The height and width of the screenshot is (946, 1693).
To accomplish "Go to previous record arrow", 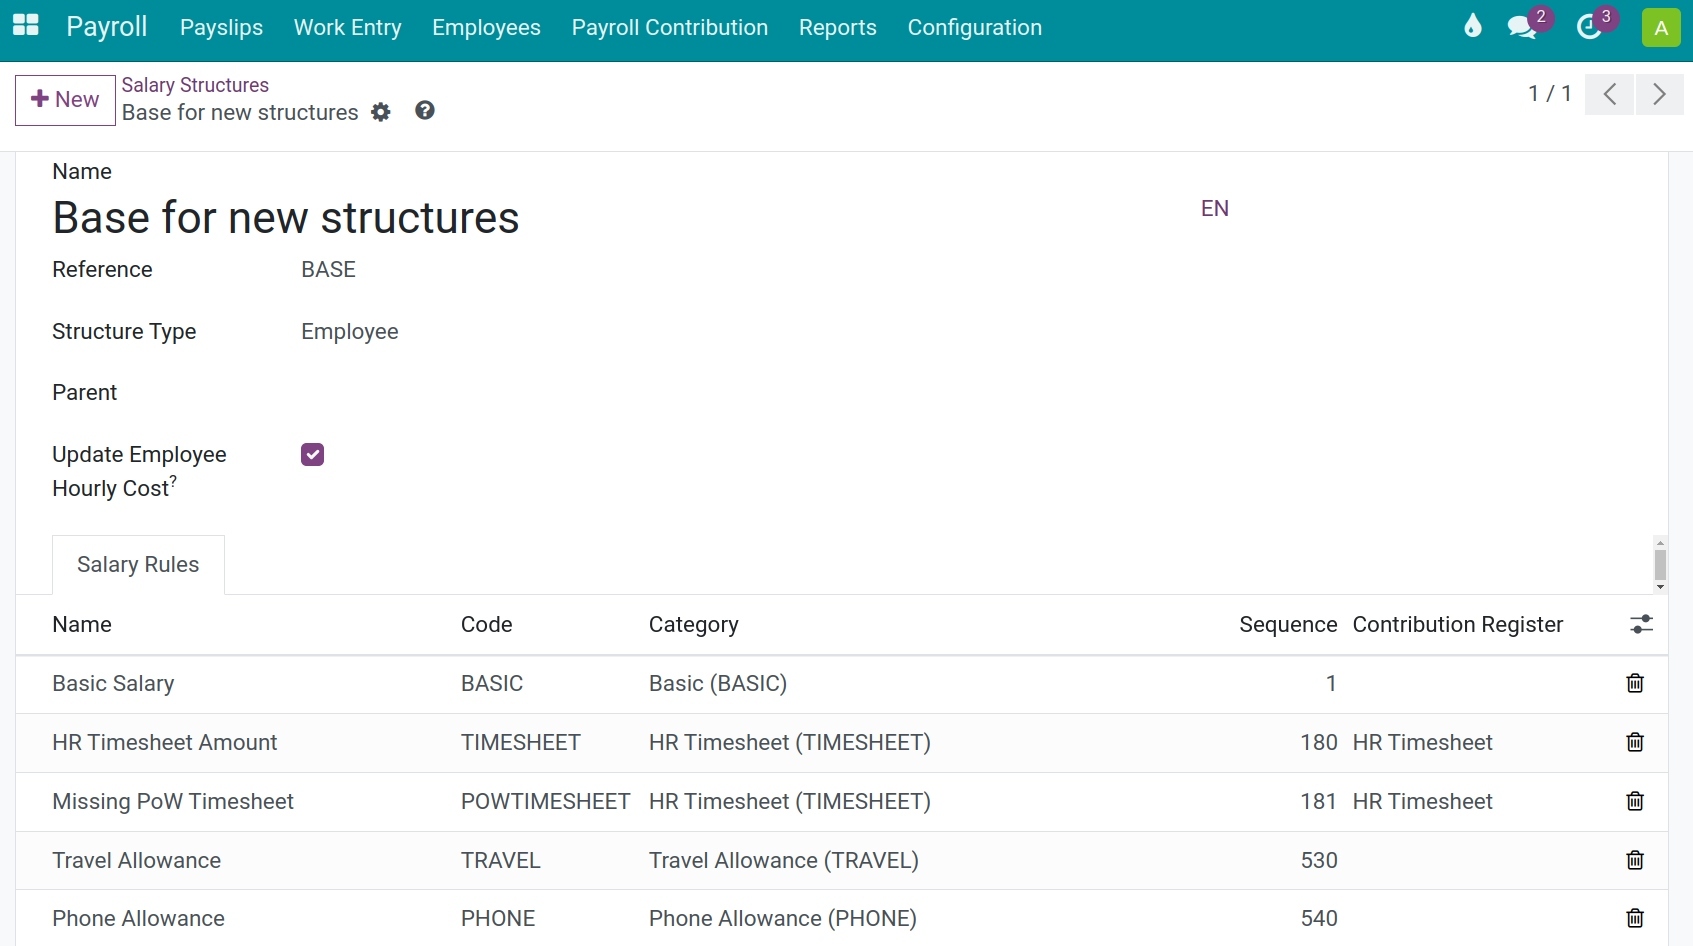I will click(1609, 94).
